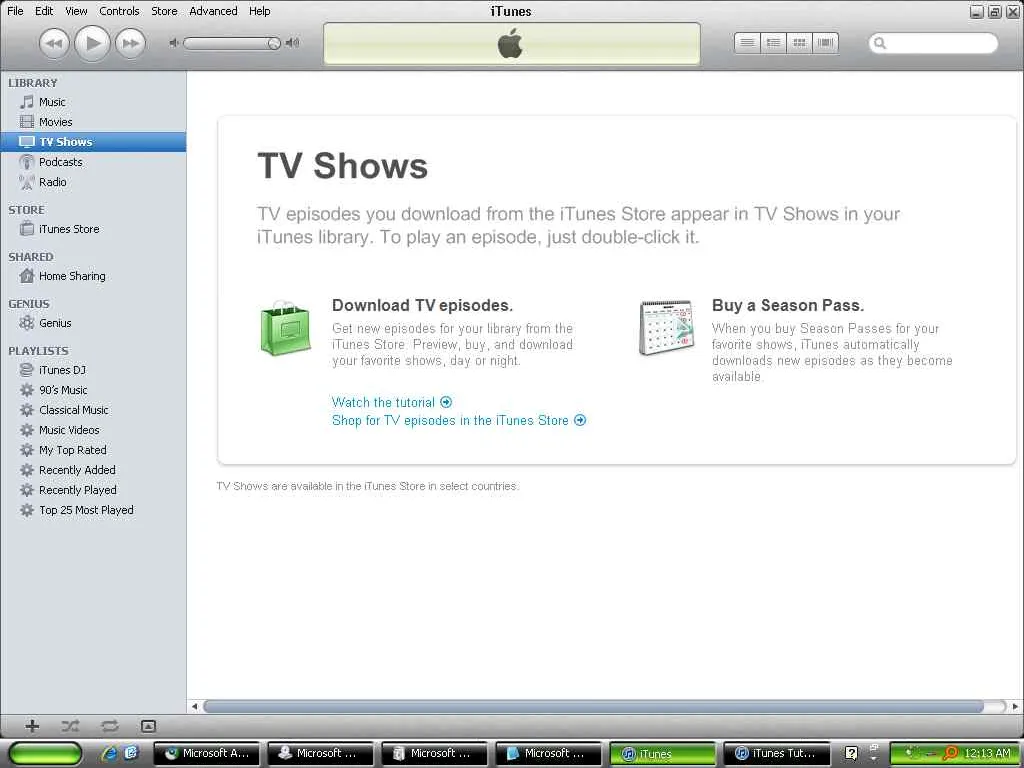Image resolution: width=1024 pixels, height=768 pixels.
Task: Open the File menu
Action: point(15,11)
